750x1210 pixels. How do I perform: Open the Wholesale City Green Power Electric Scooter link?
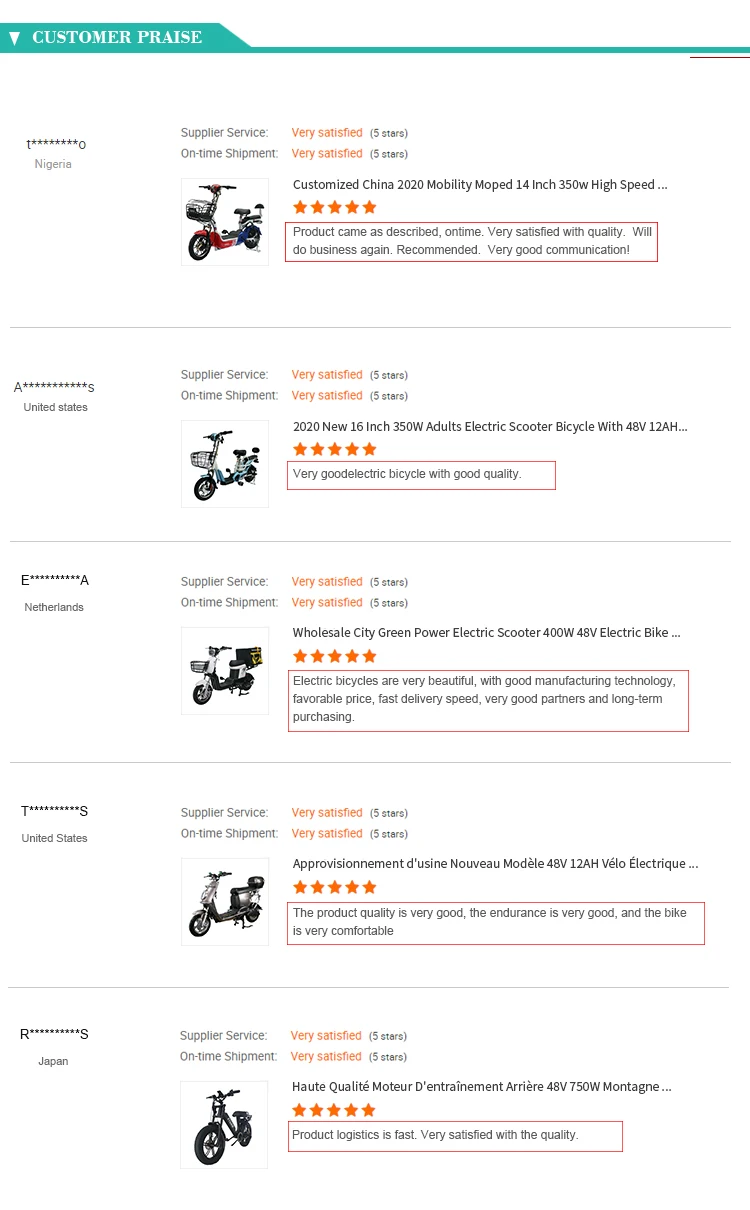click(487, 633)
